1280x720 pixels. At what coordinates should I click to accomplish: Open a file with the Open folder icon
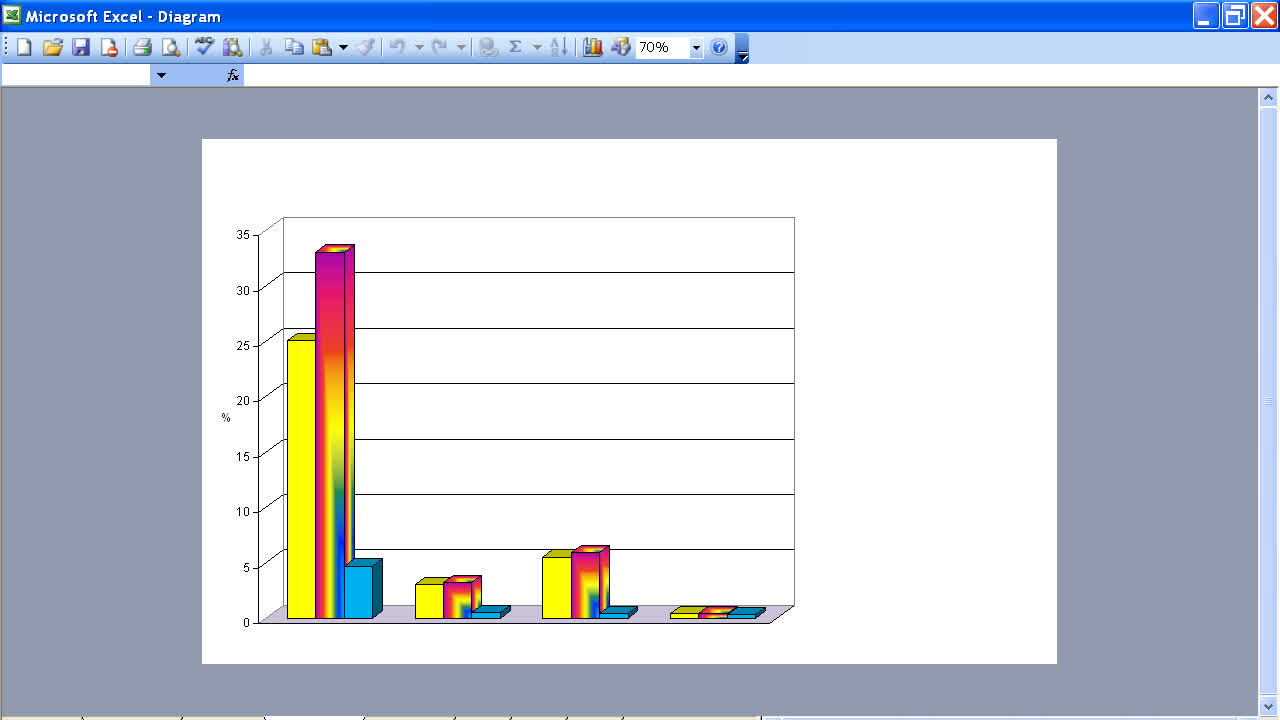(53, 47)
